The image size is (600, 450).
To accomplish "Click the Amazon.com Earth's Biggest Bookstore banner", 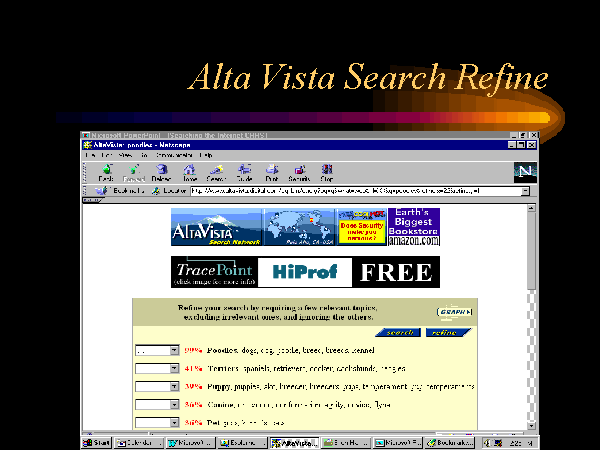I will click(414, 227).
